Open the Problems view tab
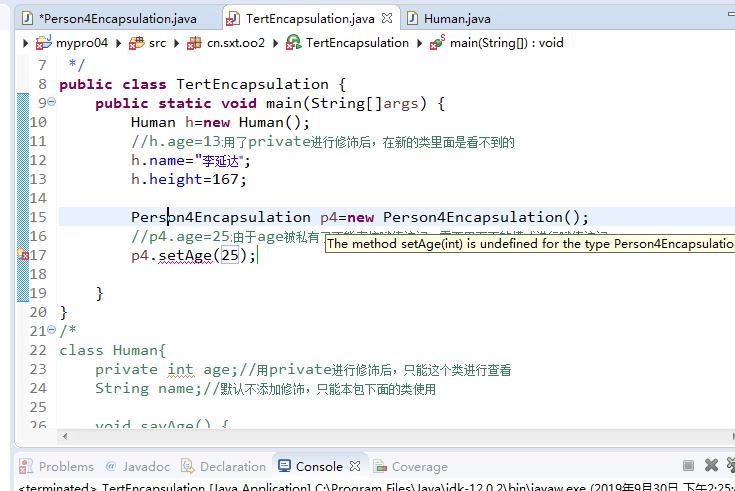The image size is (735, 491). (x=56, y=466)
